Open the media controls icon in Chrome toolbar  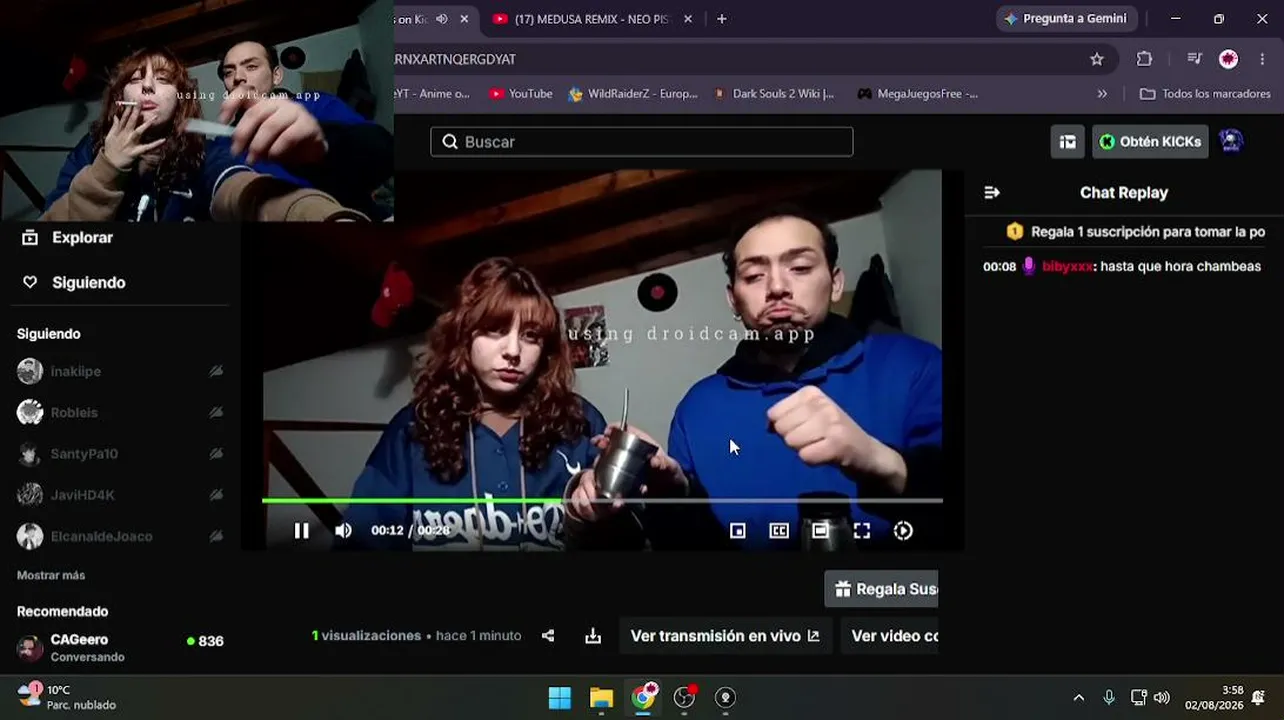click(x=1194, y=59)
